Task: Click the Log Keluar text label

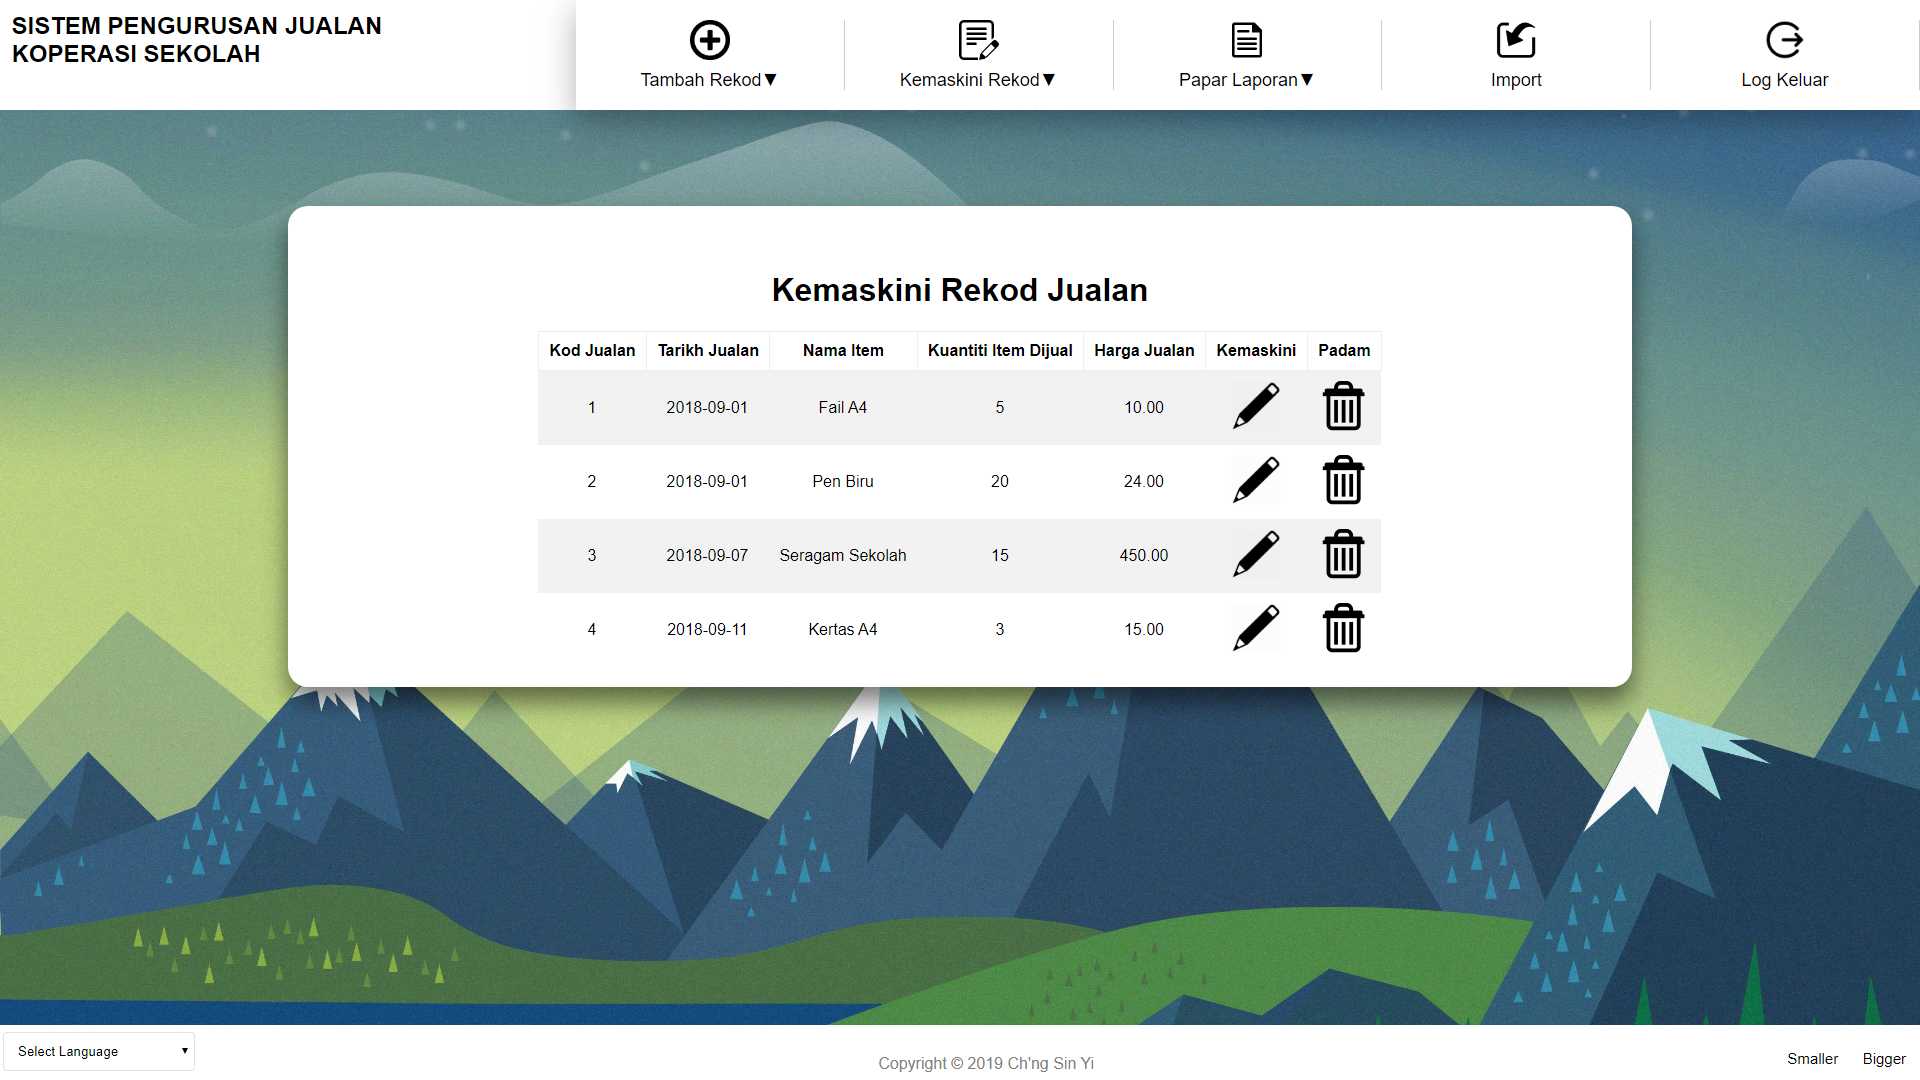Action: click(x=1784, y=80)
